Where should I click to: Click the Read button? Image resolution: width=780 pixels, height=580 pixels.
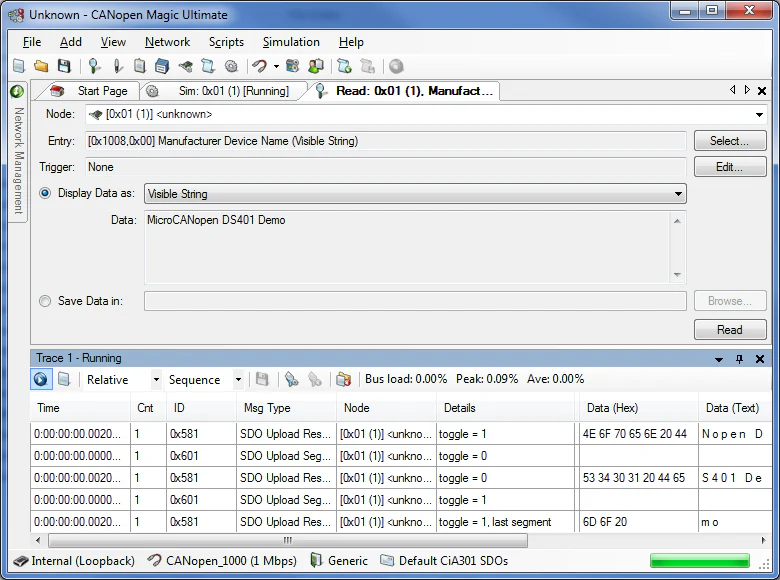[730, 330]
